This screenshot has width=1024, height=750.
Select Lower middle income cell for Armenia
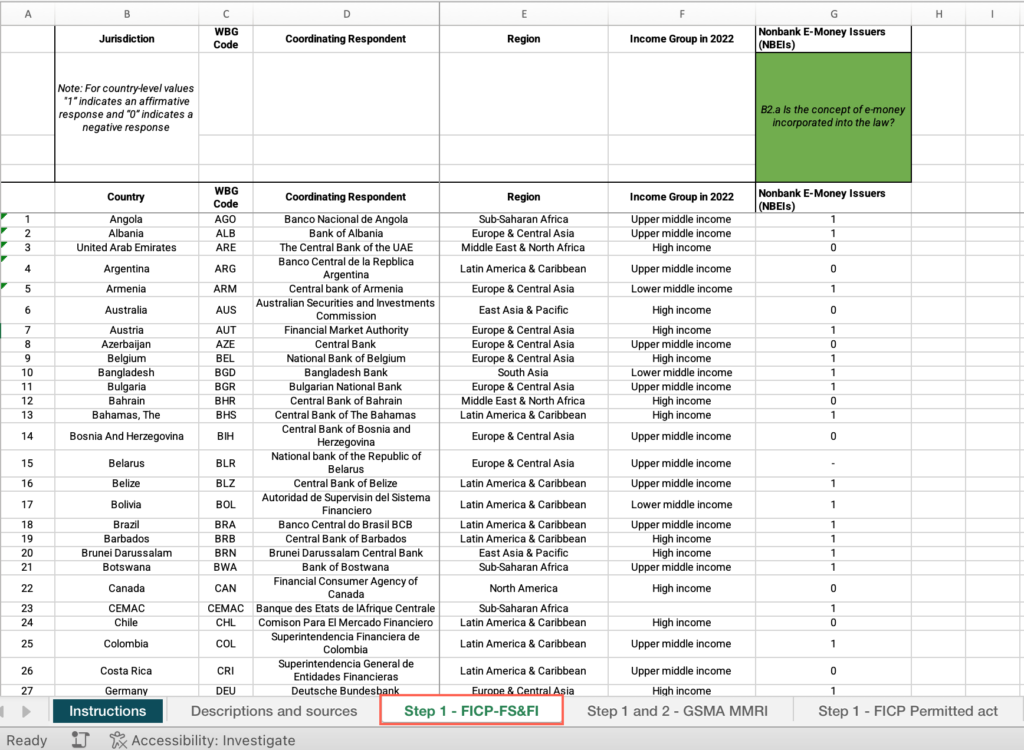pyautogui.click(x=681, y=289)
